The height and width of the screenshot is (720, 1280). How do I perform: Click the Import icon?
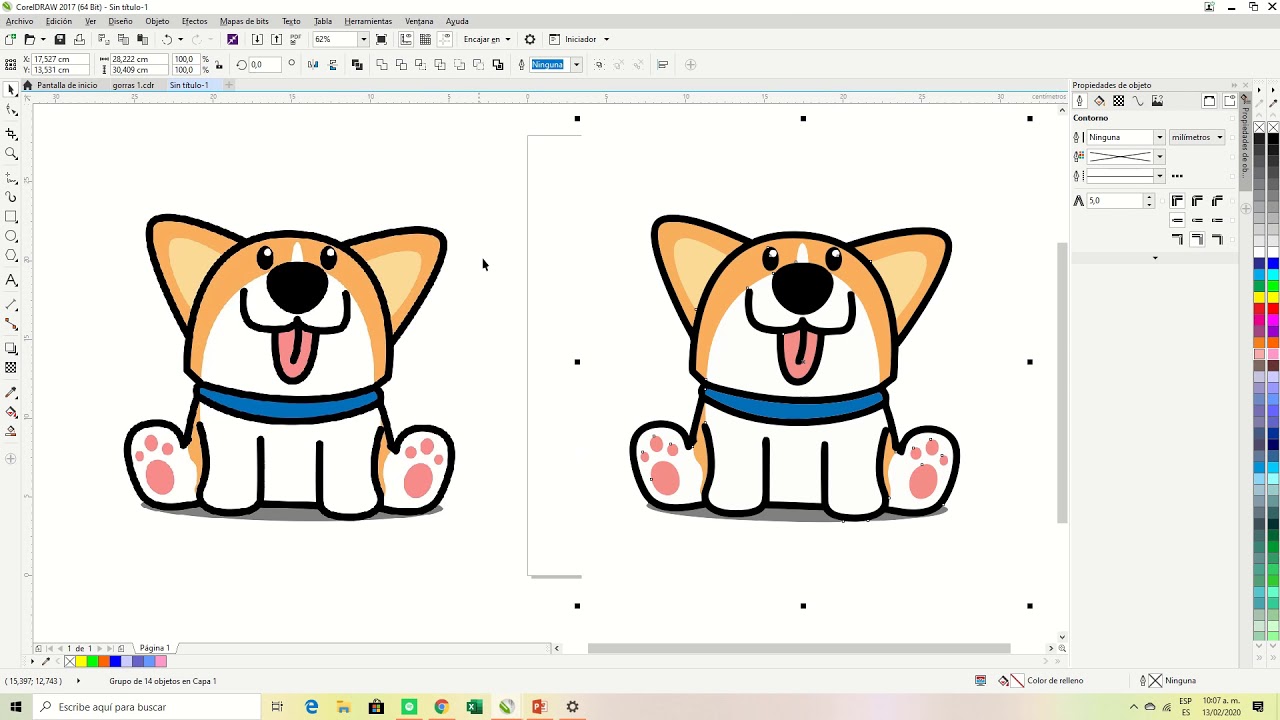tap(257, 39)
